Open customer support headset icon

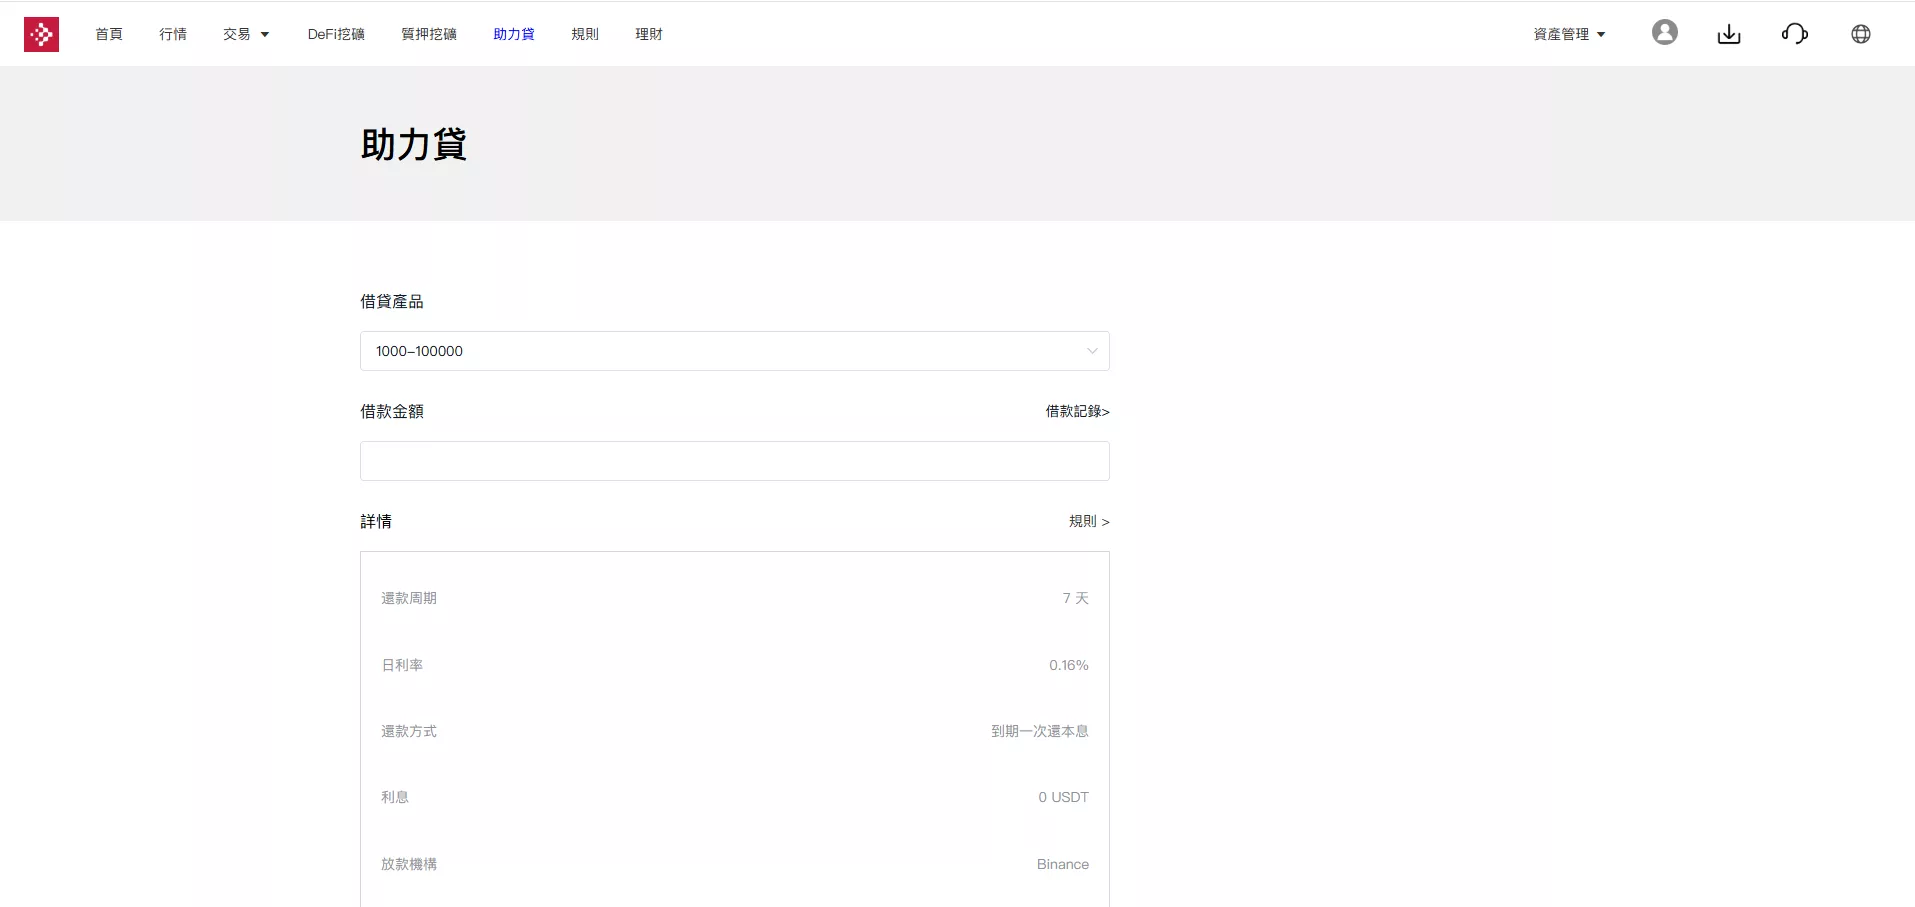(1794, 33)
